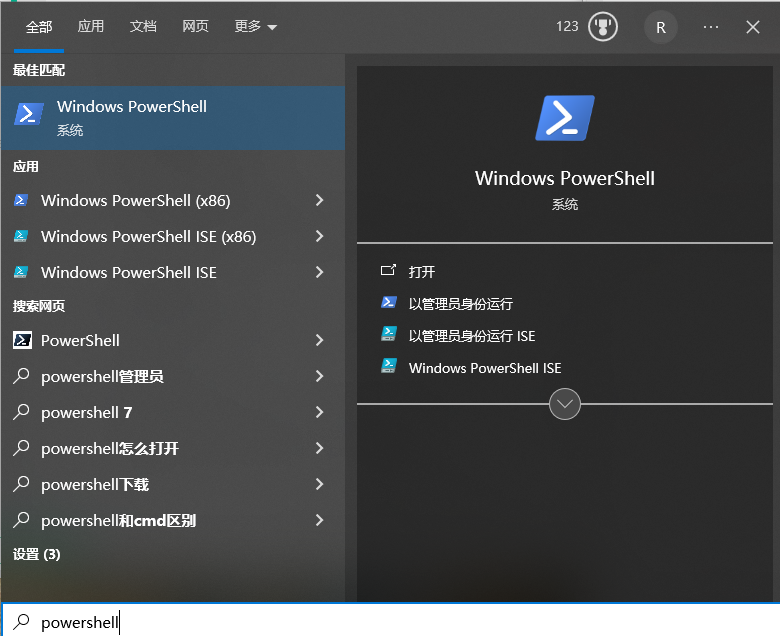Switch to the 应用 tab
Viewport: 780px width, 636px height.
tap(91, 26)
